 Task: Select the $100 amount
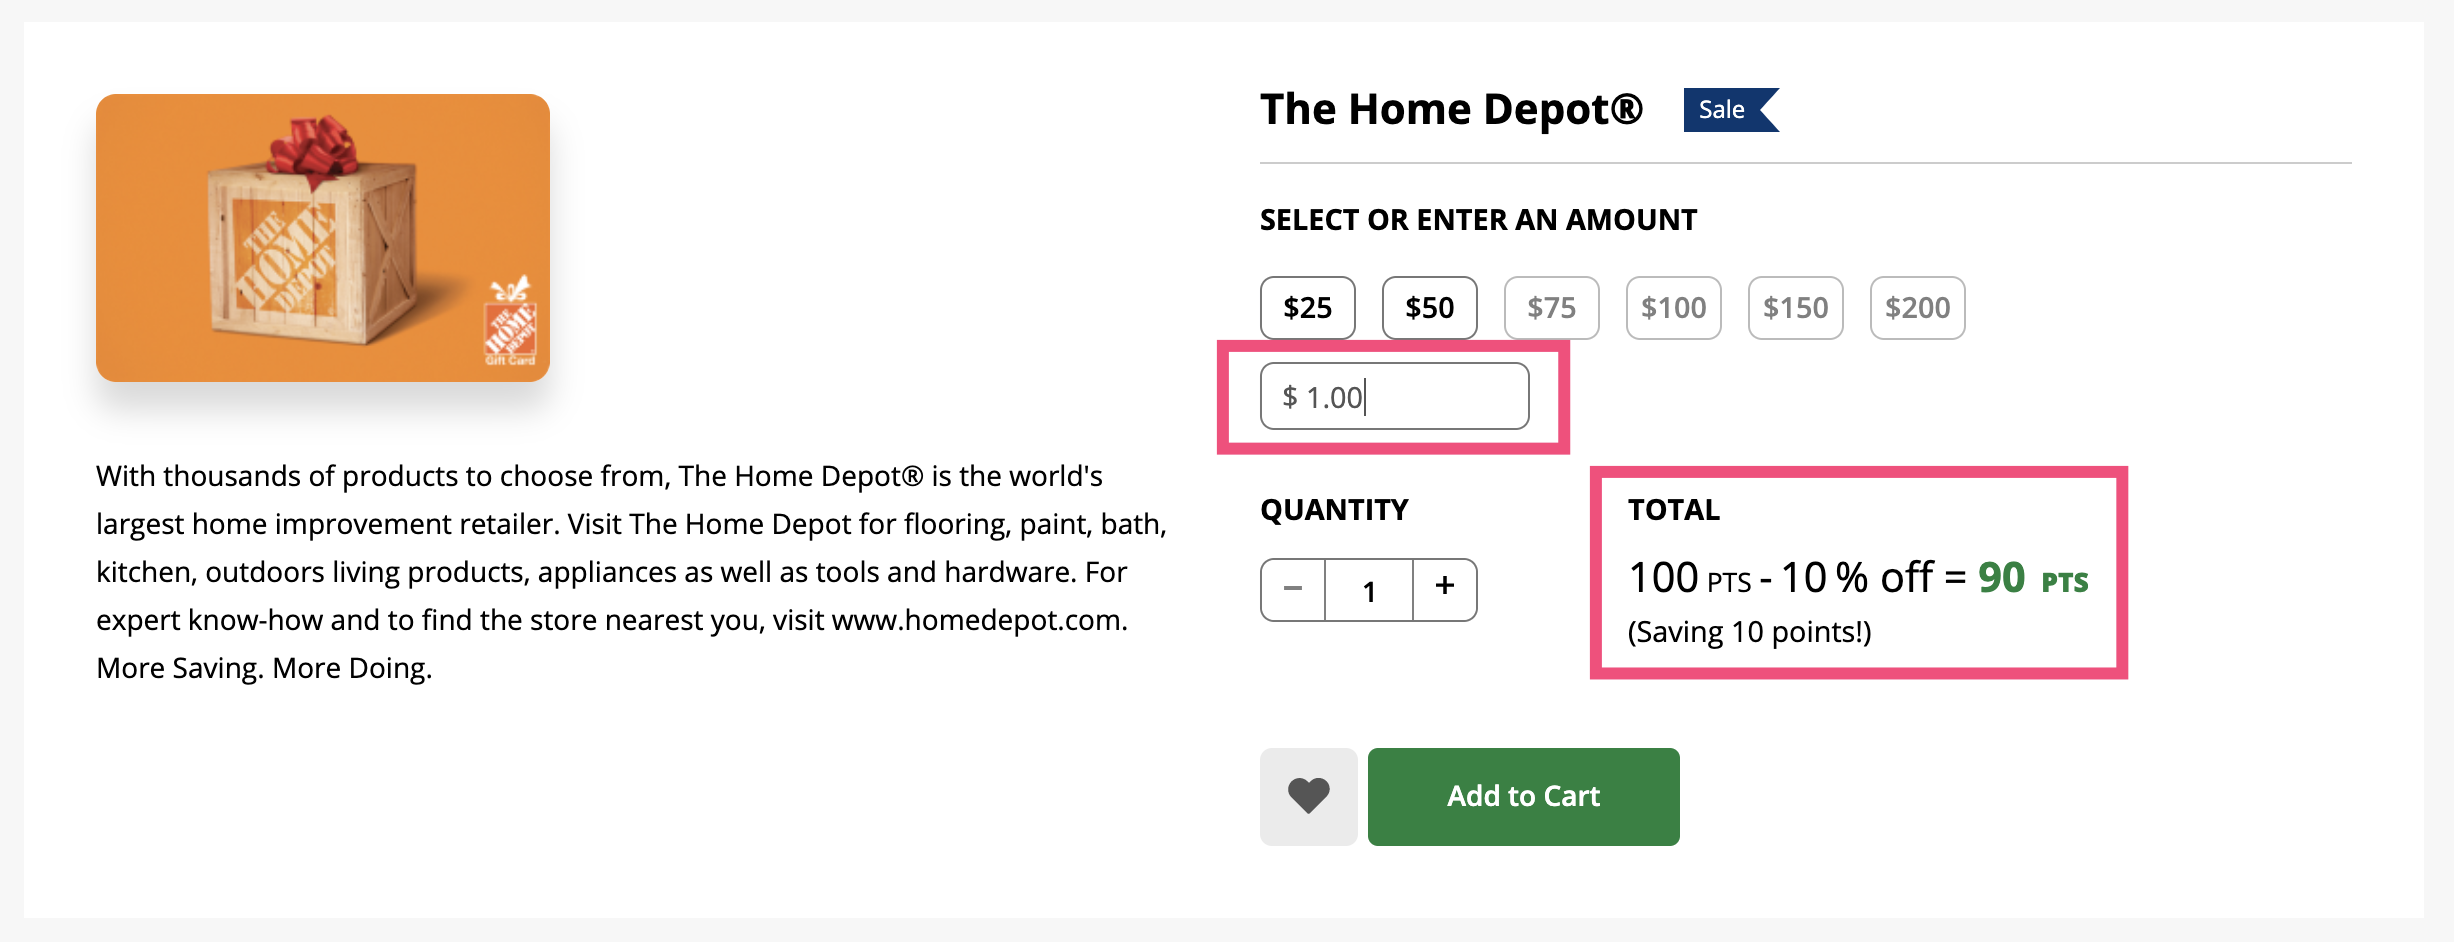coord(1673,308)
